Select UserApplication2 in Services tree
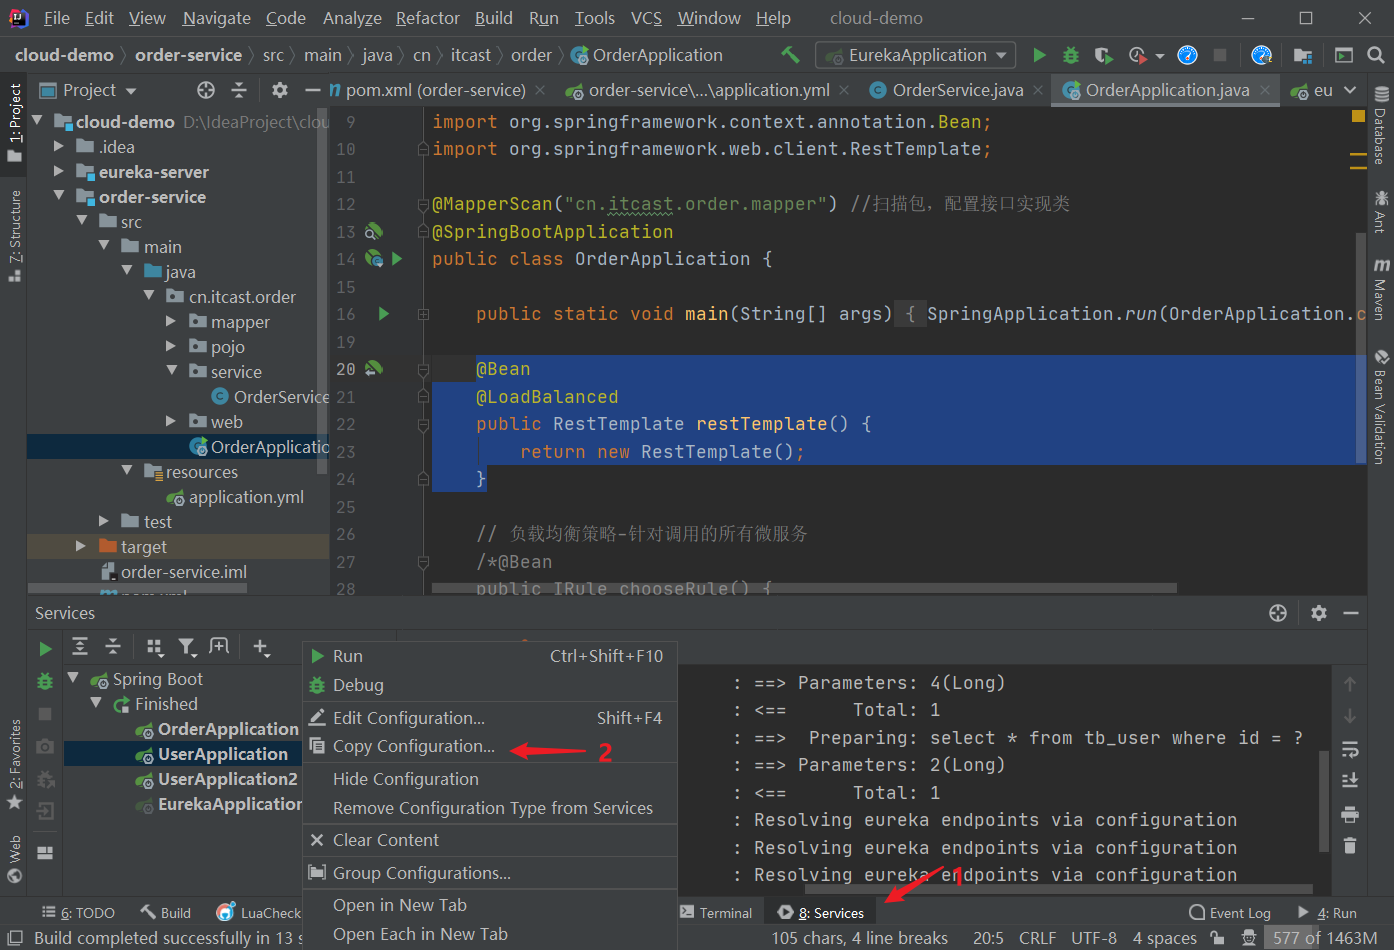Screen dimensions: 1394x950 click(x=227, y=779)
